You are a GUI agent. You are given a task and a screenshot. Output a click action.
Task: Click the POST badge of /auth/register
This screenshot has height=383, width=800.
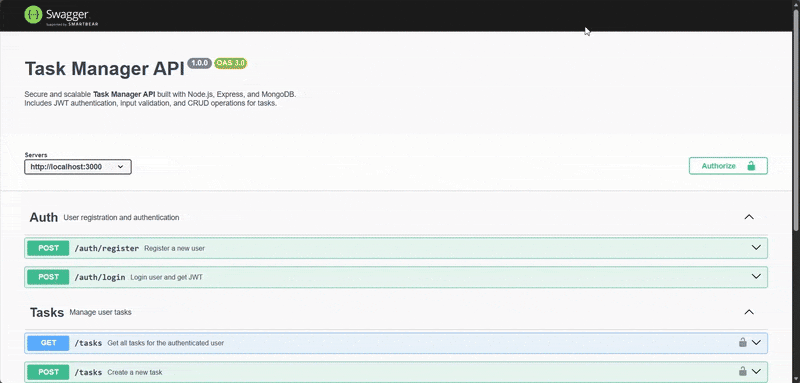click(48, 248)
